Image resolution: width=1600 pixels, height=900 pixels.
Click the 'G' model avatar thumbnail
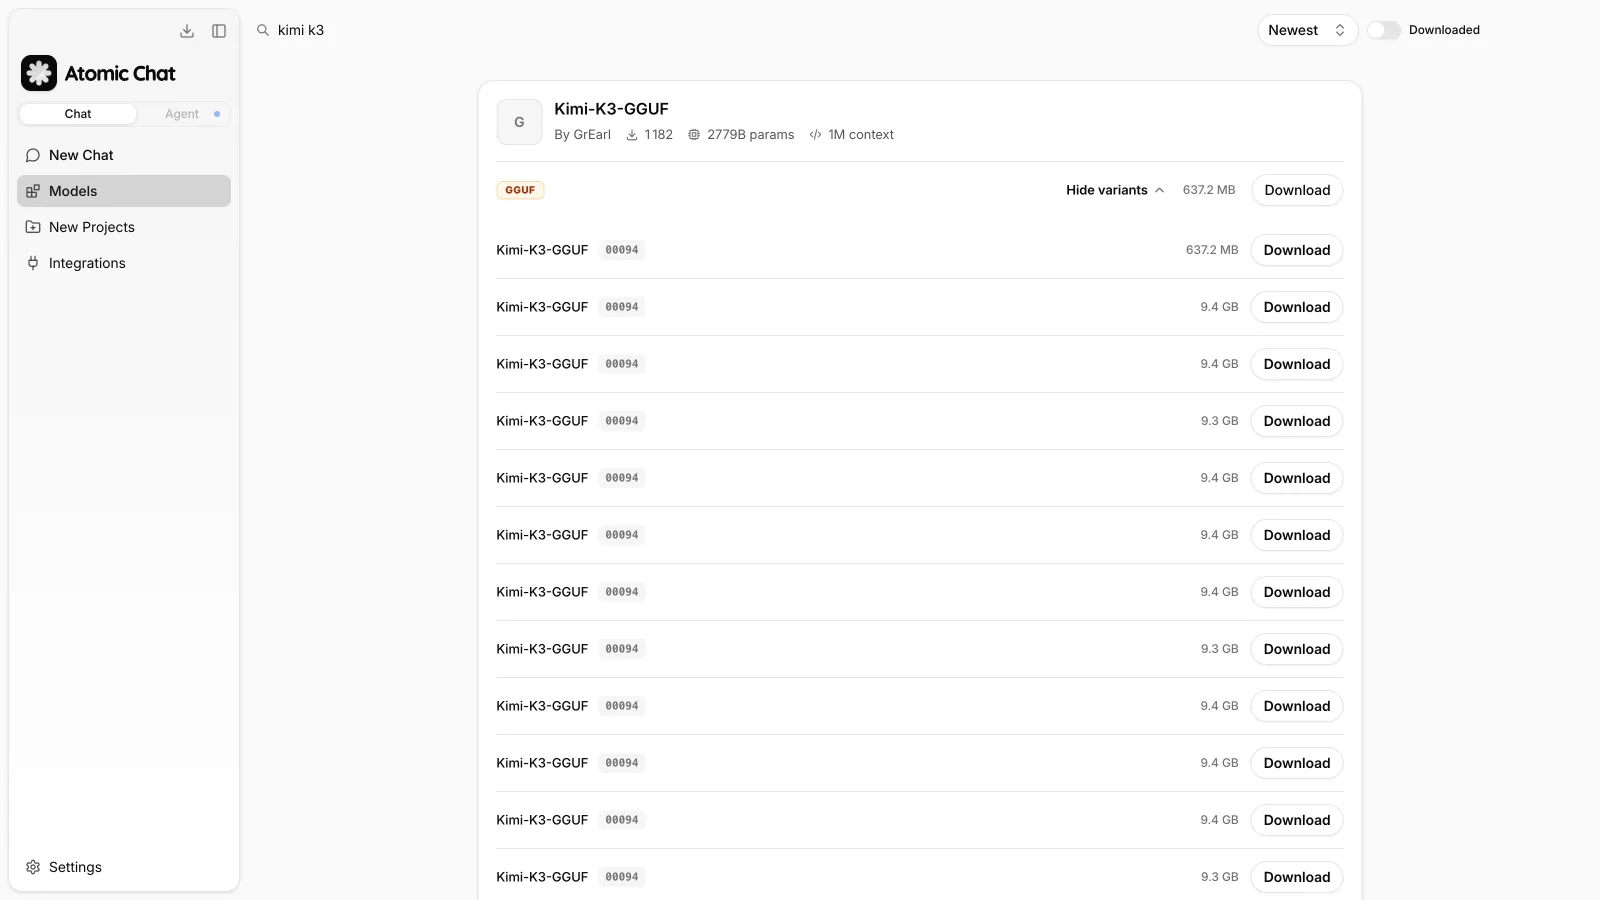click(519, 122)
